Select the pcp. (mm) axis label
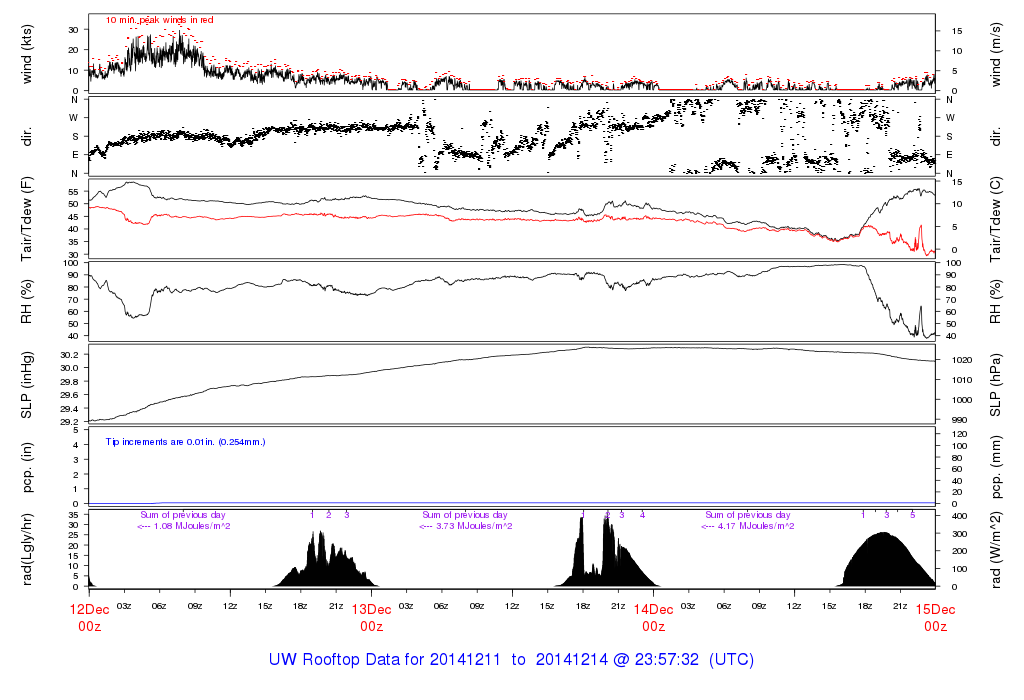1024x700 pixels. click(996, 467)
